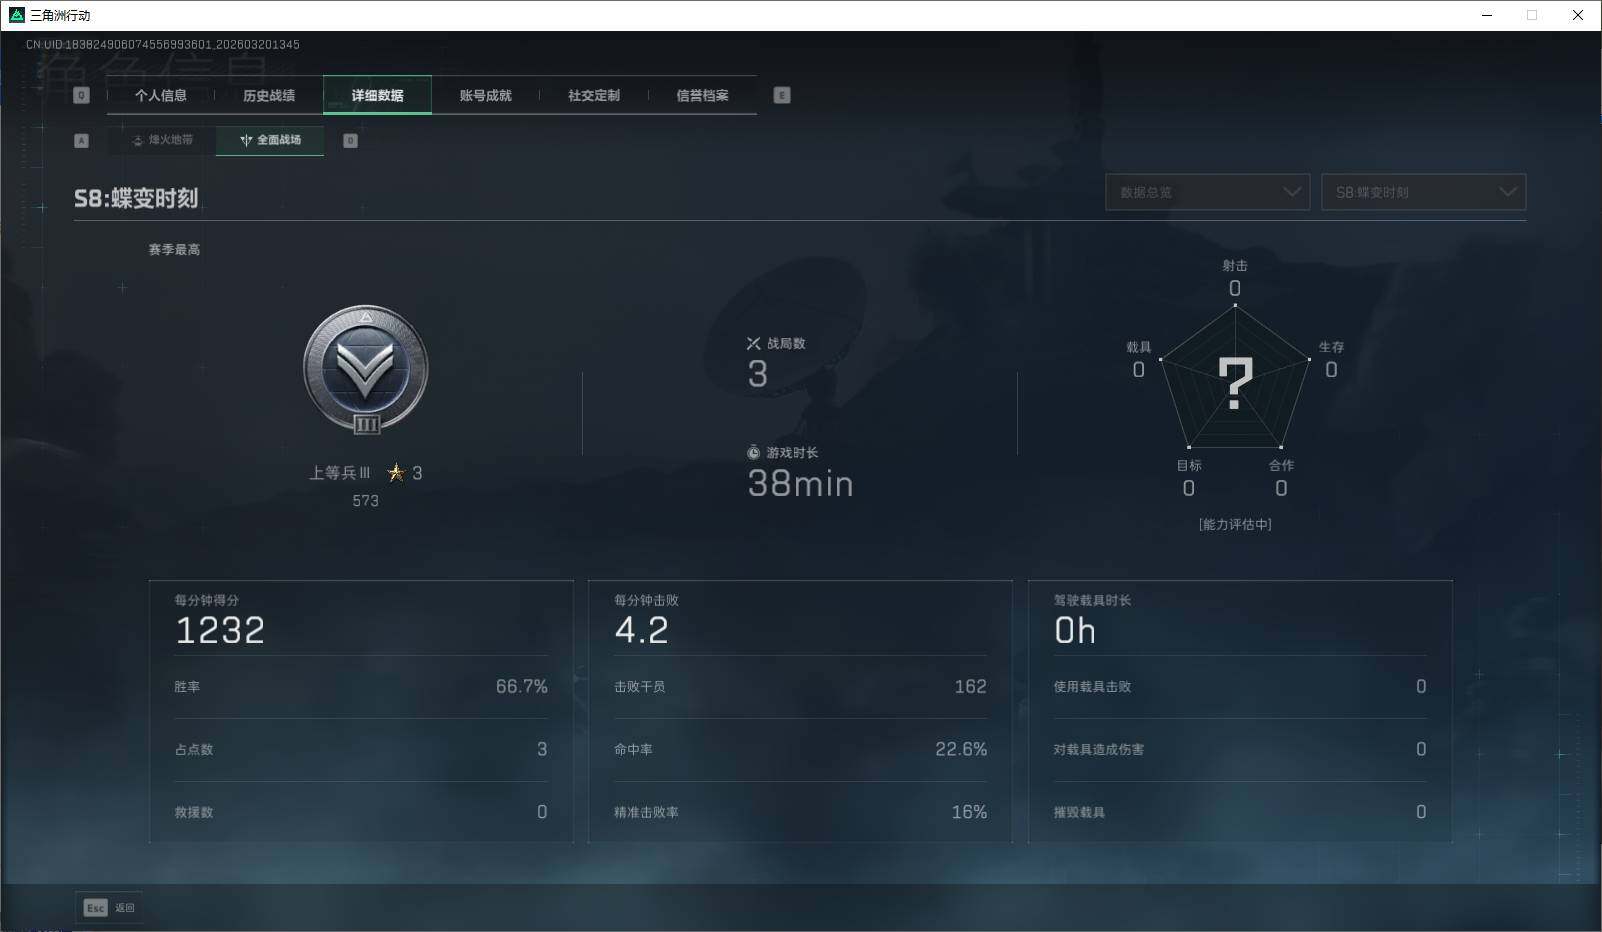Click the 救援数 row
Image resolution: width=1602 pixels, height=932 pixels.
point(361,812)
